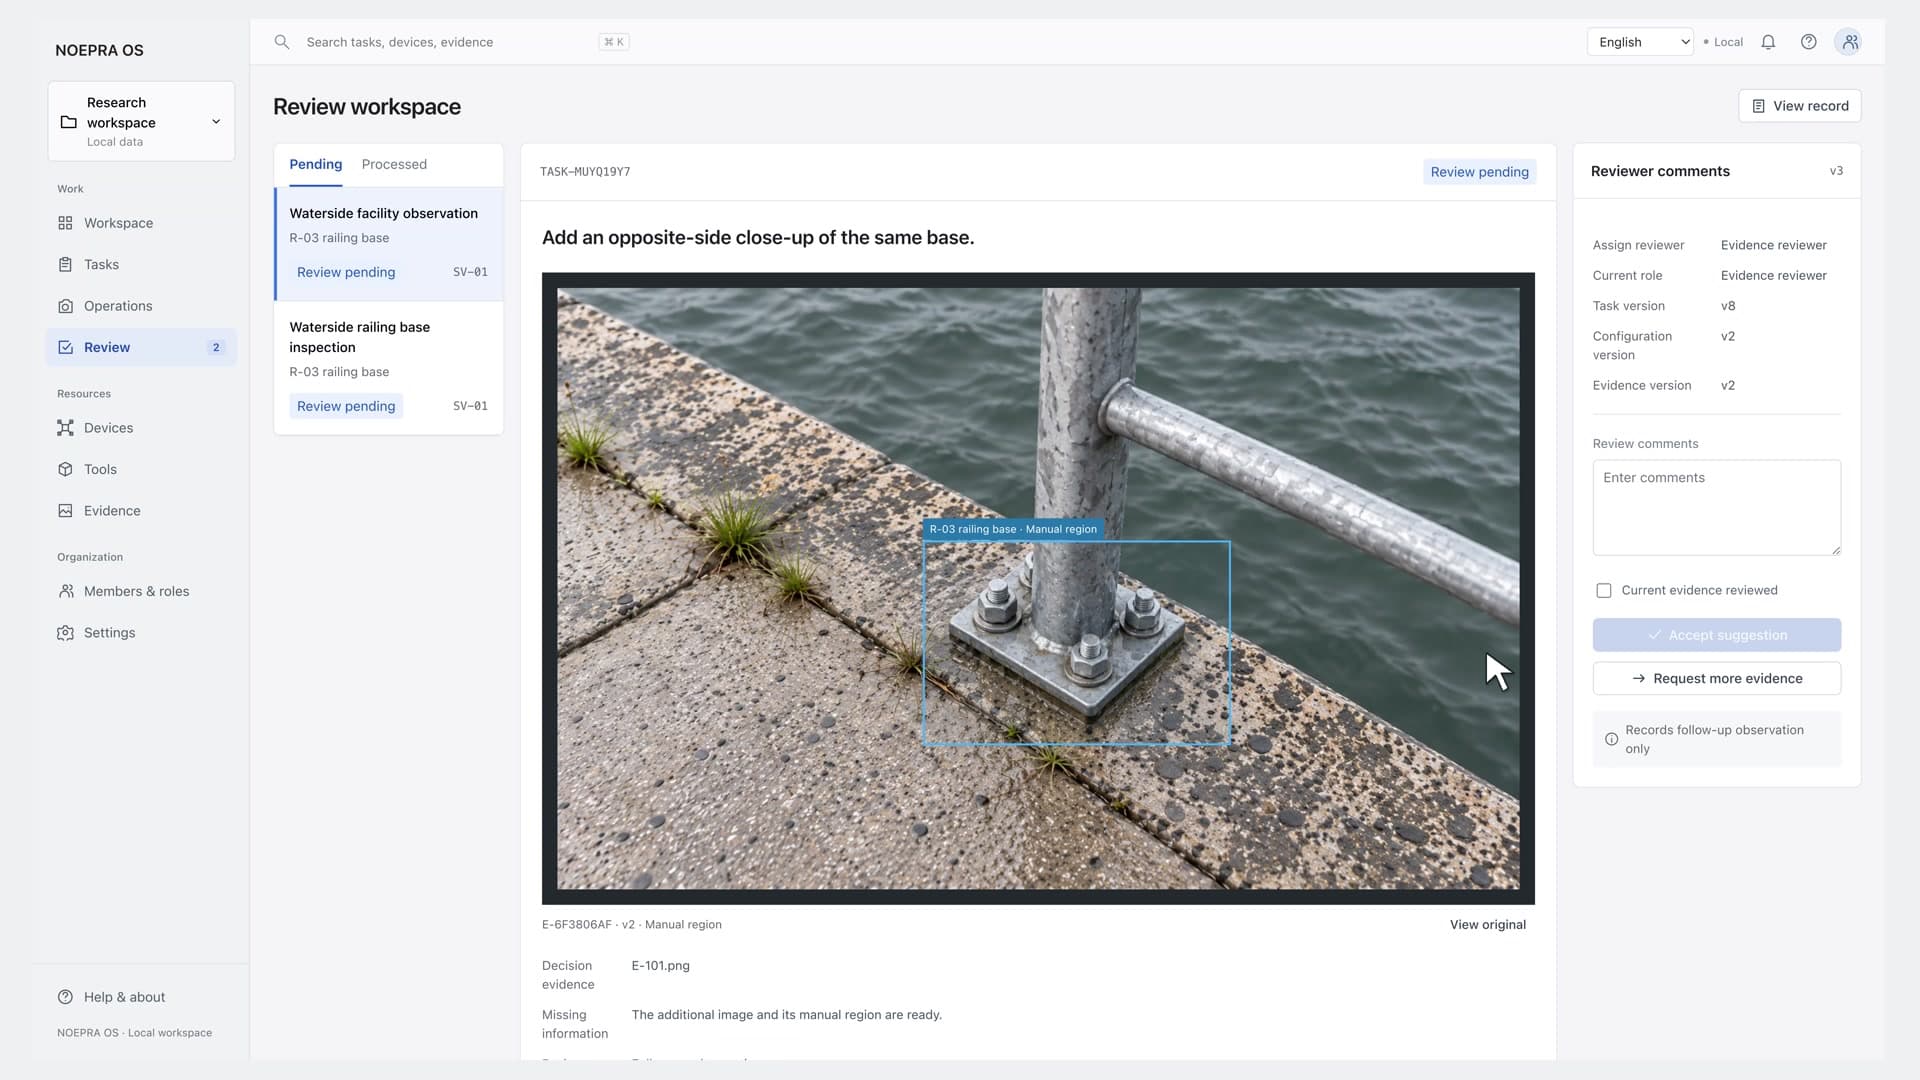Click the search magnifier icon

click(282, 42)
